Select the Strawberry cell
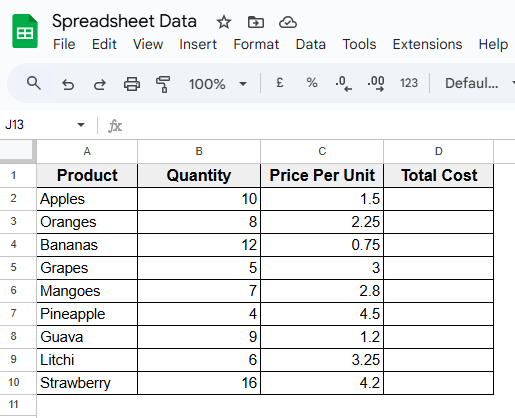515x418 pixels. (x=87, y=383)
